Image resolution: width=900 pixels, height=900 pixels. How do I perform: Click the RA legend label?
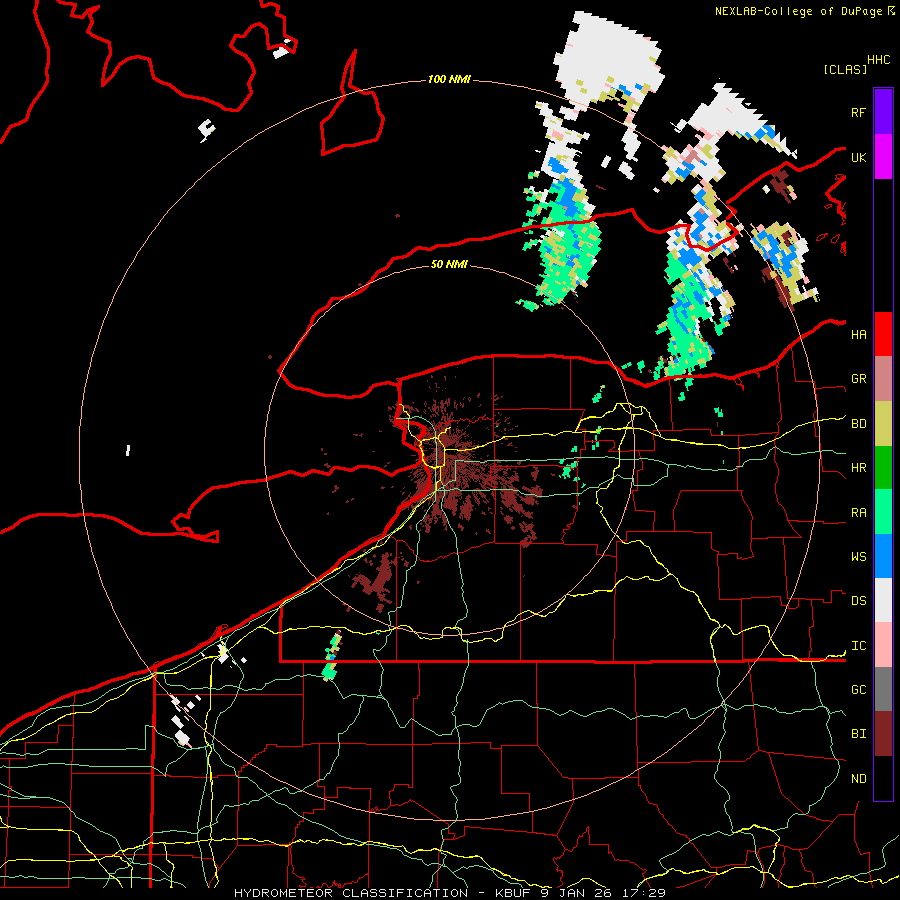tap(858, 513)
